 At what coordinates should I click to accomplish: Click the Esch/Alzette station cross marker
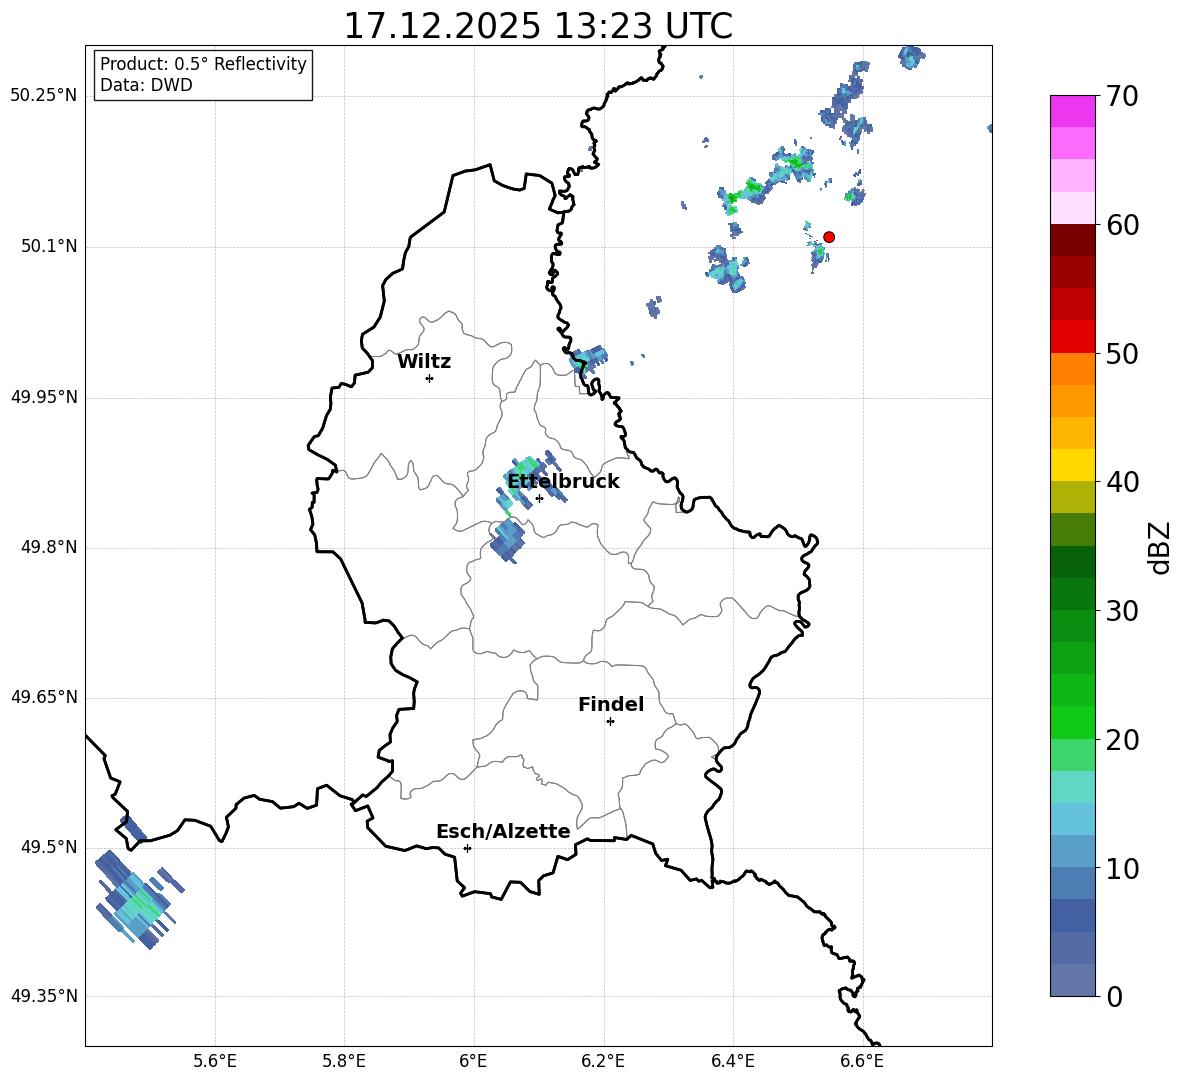point(467,848)
